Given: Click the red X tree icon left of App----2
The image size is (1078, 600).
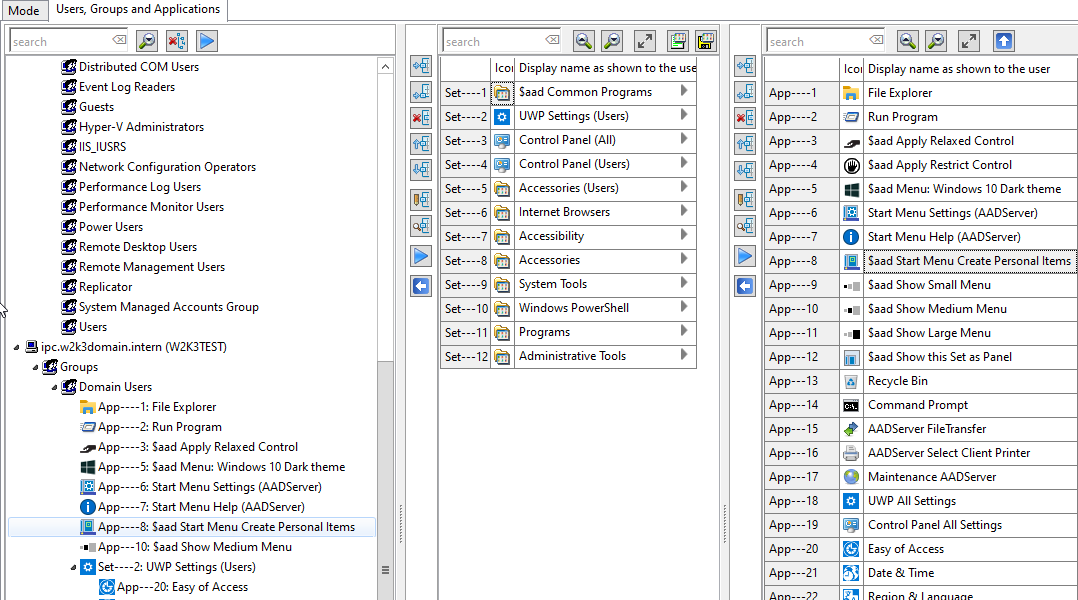Looking at the screenshot, I should pos(745,118).
